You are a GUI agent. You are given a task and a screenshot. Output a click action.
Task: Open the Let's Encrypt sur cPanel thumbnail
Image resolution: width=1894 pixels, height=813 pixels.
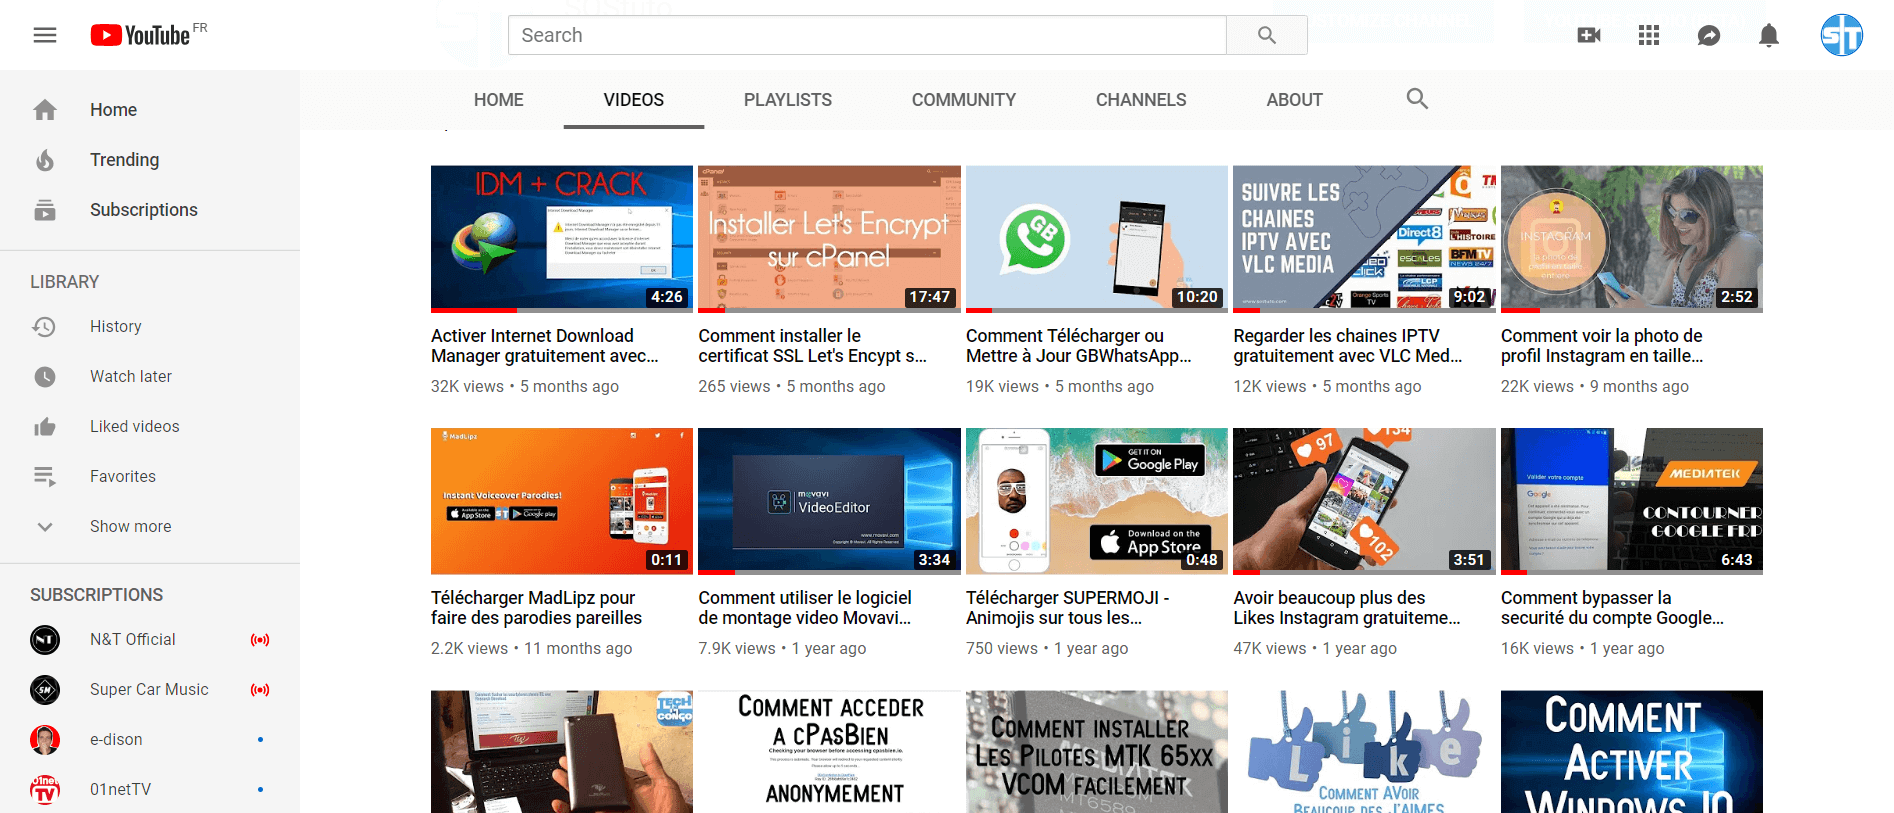coord(829,239)
